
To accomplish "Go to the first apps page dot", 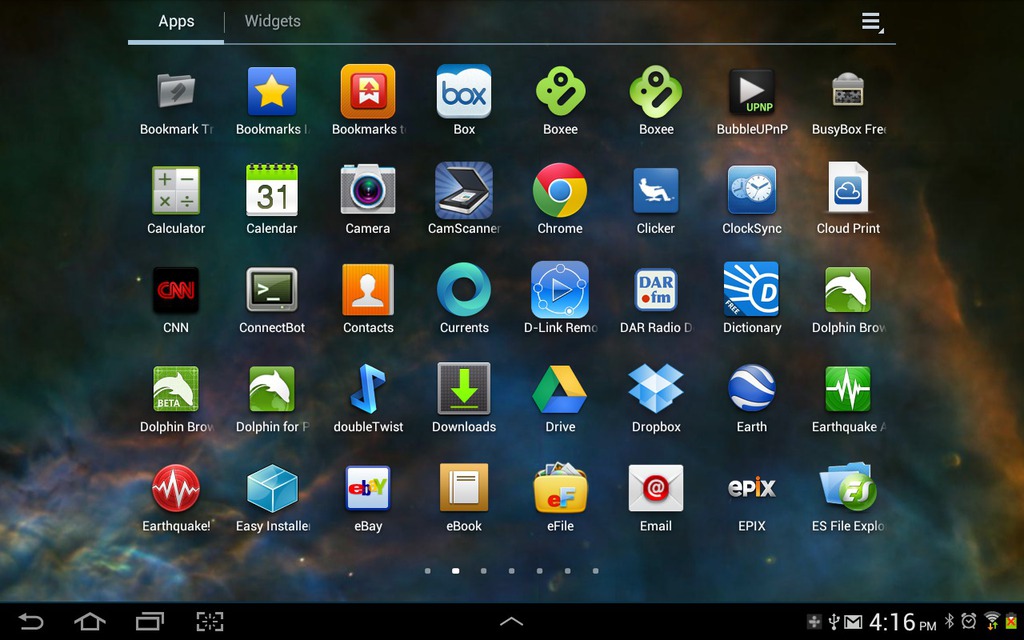I will [428, 571].
